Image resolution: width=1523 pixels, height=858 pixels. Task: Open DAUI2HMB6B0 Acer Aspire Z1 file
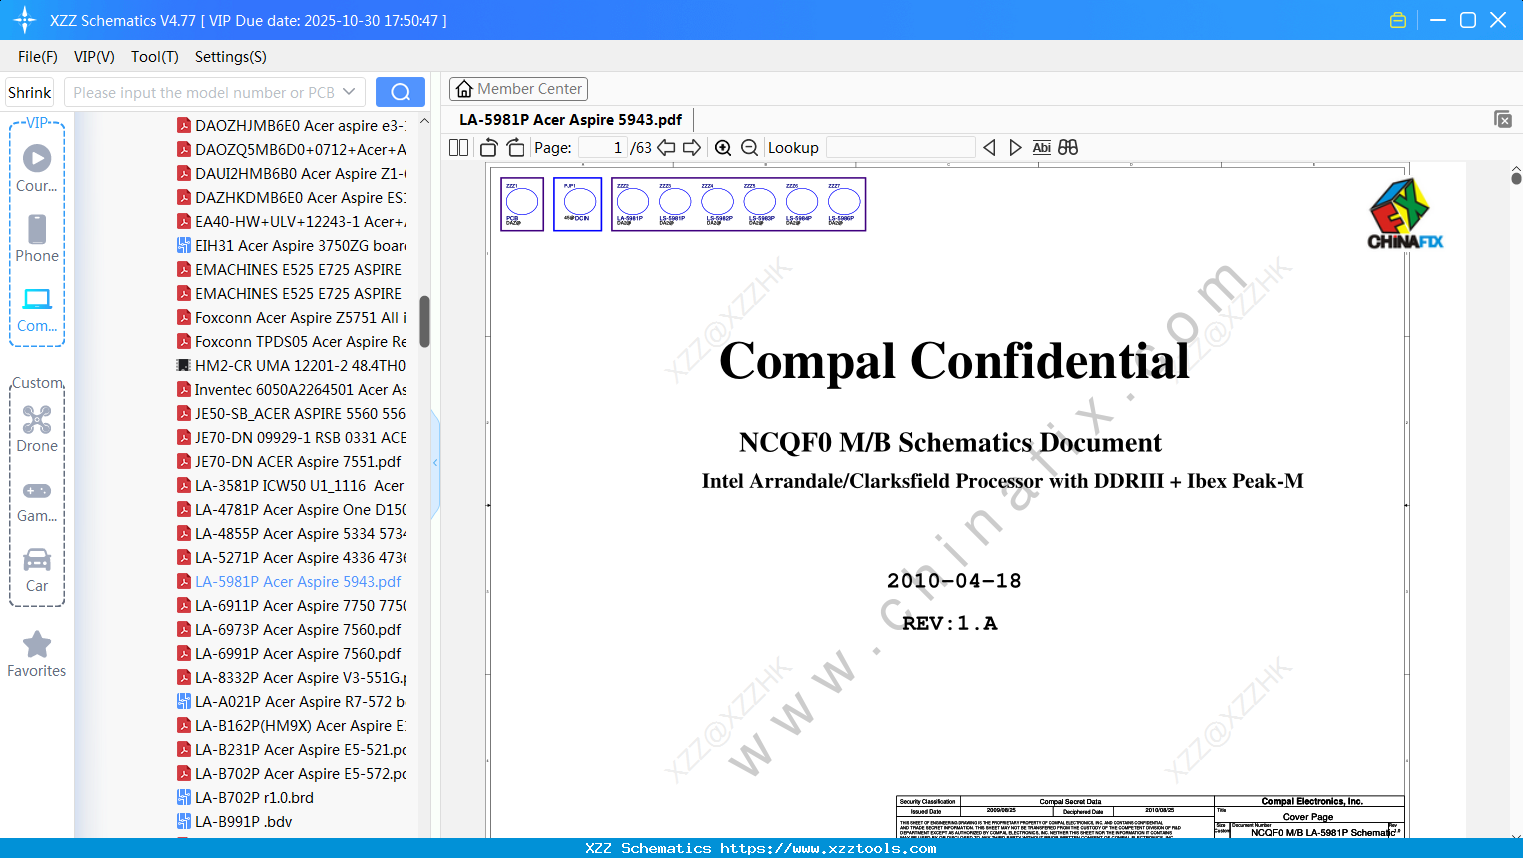291,174
